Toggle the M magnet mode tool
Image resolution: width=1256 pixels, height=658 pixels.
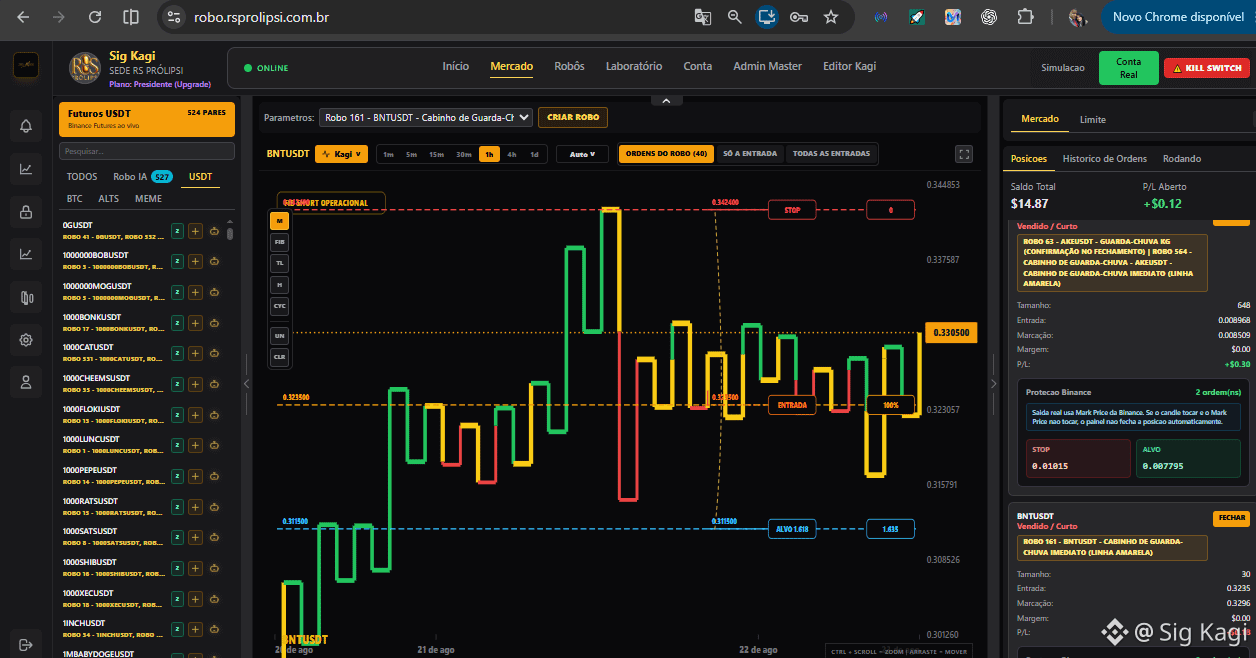pyautogui.click(x=279, y=220)
